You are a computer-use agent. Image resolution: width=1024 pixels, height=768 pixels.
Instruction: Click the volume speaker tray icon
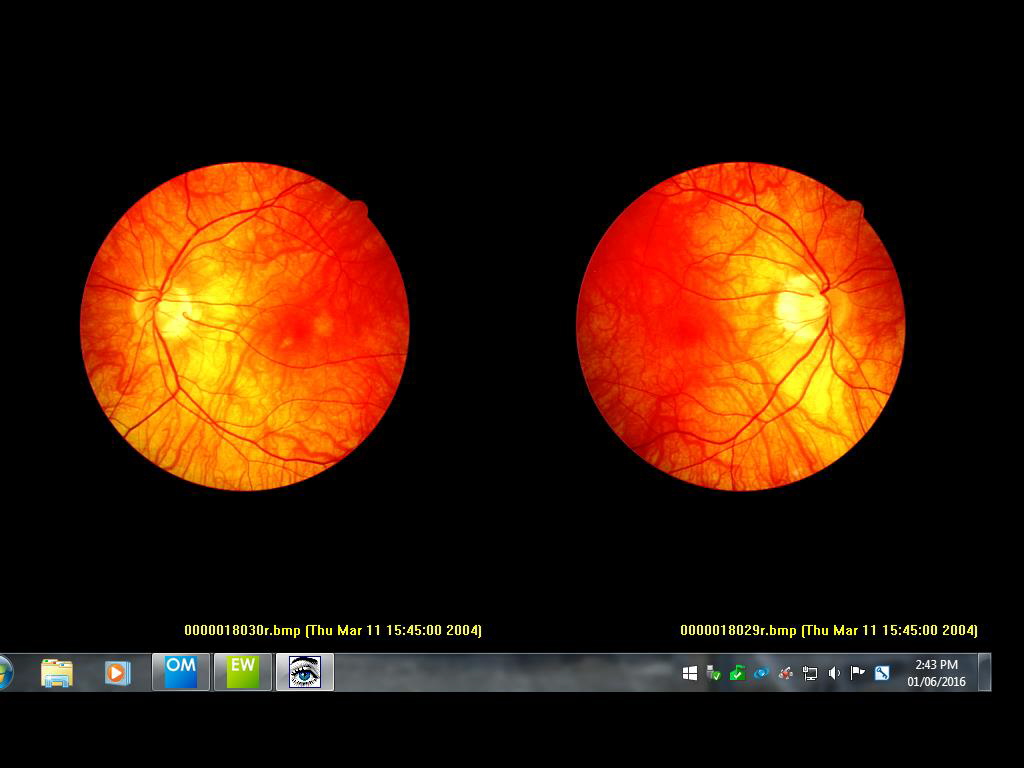pos(834,673)
